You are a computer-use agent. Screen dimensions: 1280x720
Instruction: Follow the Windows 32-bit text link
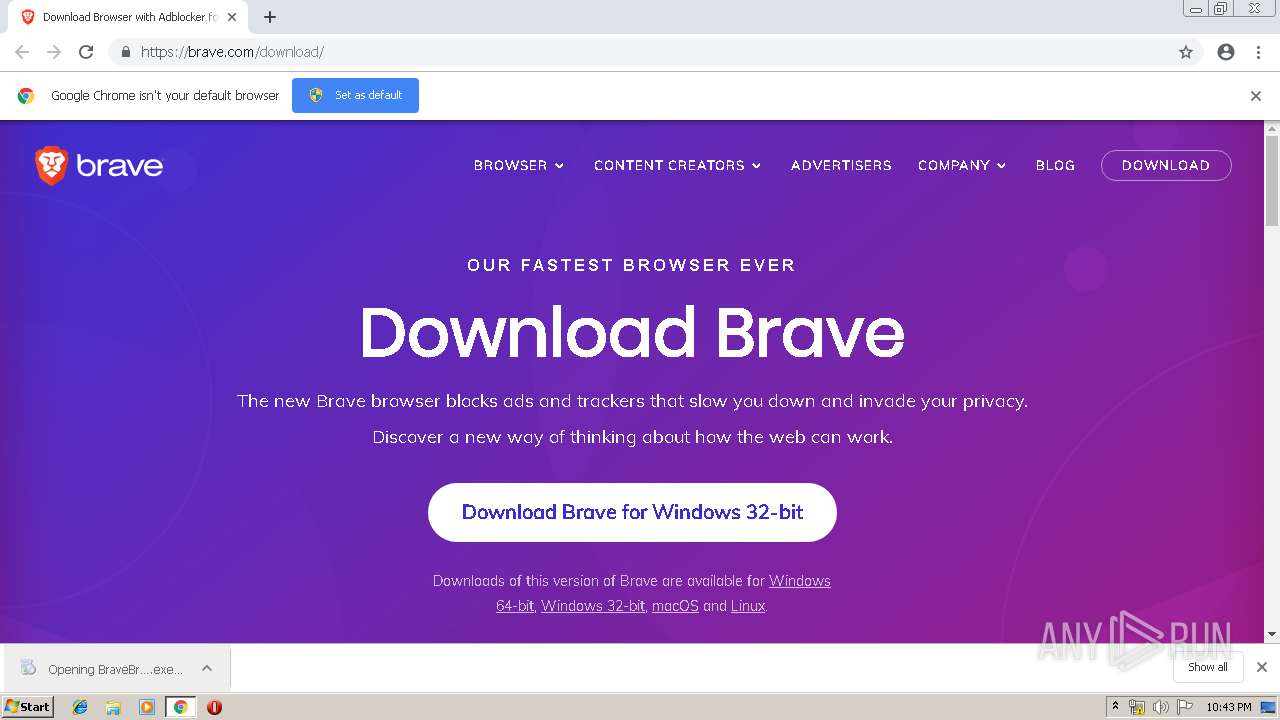(x=593, y=606)
